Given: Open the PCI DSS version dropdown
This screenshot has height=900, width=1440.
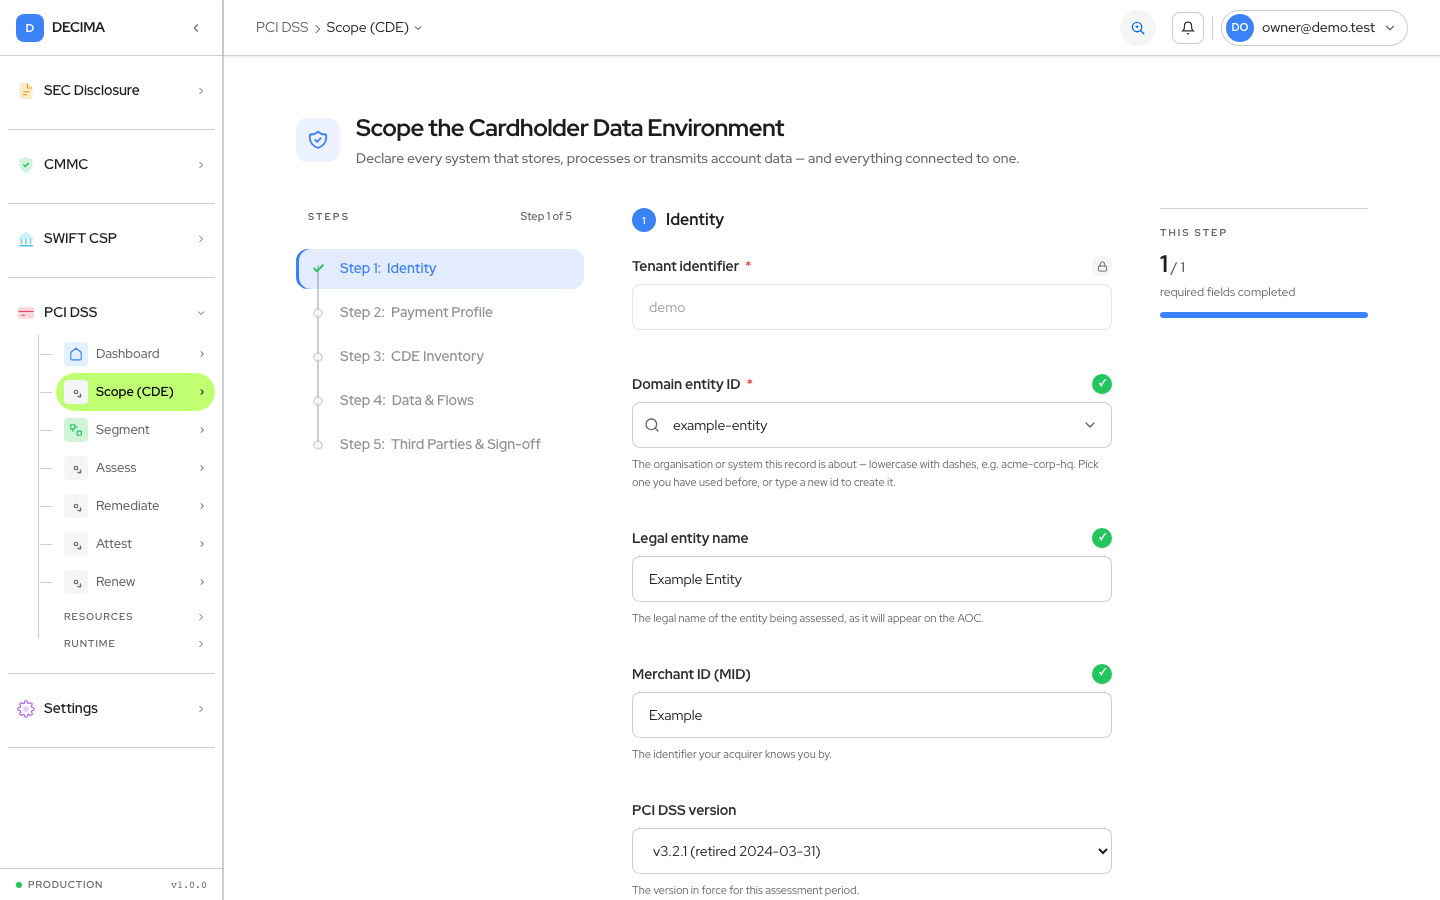Looking at the screenshot, I should [x=872, y=851].
